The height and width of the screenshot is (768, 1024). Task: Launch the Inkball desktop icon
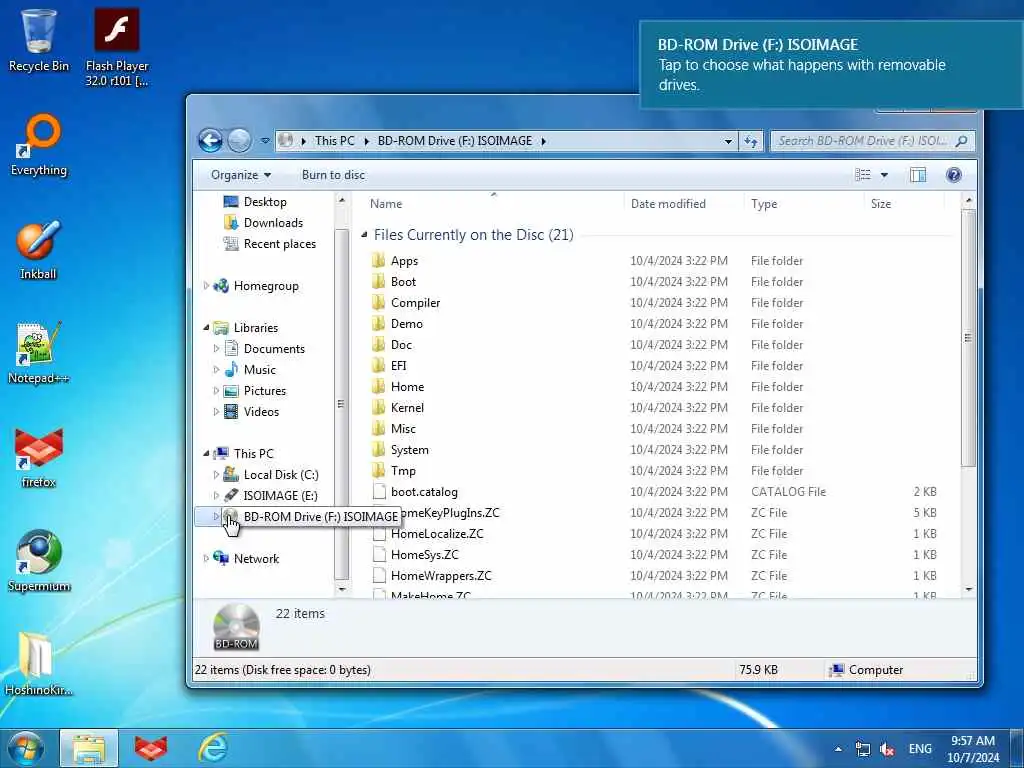pyautogui.click(x=39, y=249)
